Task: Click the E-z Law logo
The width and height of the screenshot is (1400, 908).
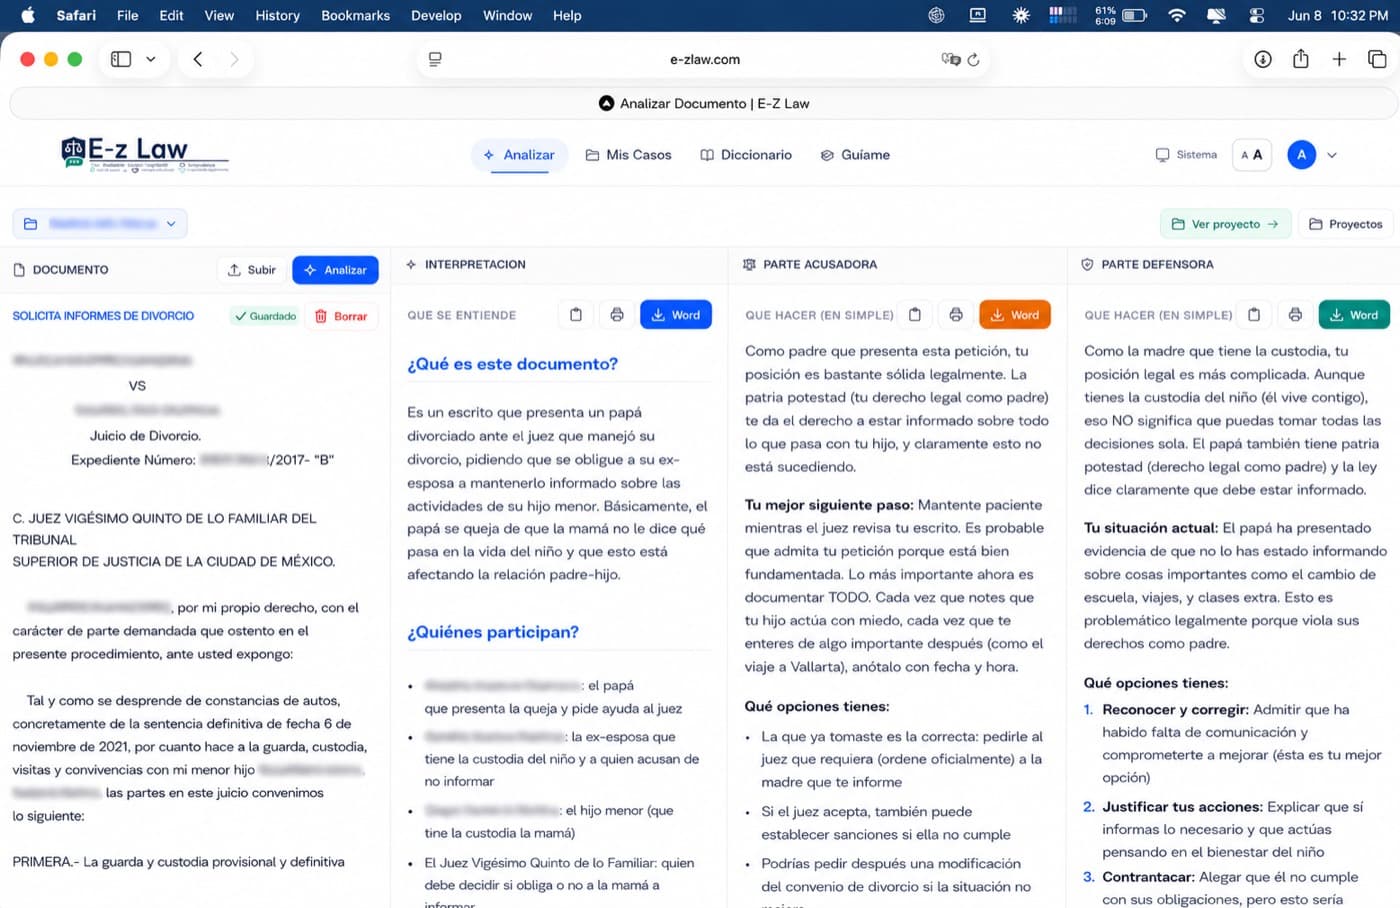Action: (145, 154)
